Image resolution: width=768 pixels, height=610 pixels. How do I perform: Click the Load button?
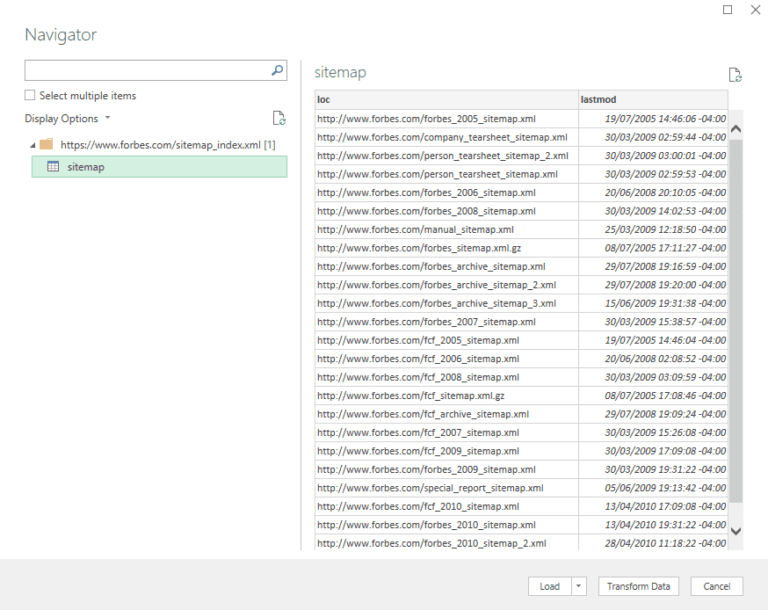pos(550,586)
